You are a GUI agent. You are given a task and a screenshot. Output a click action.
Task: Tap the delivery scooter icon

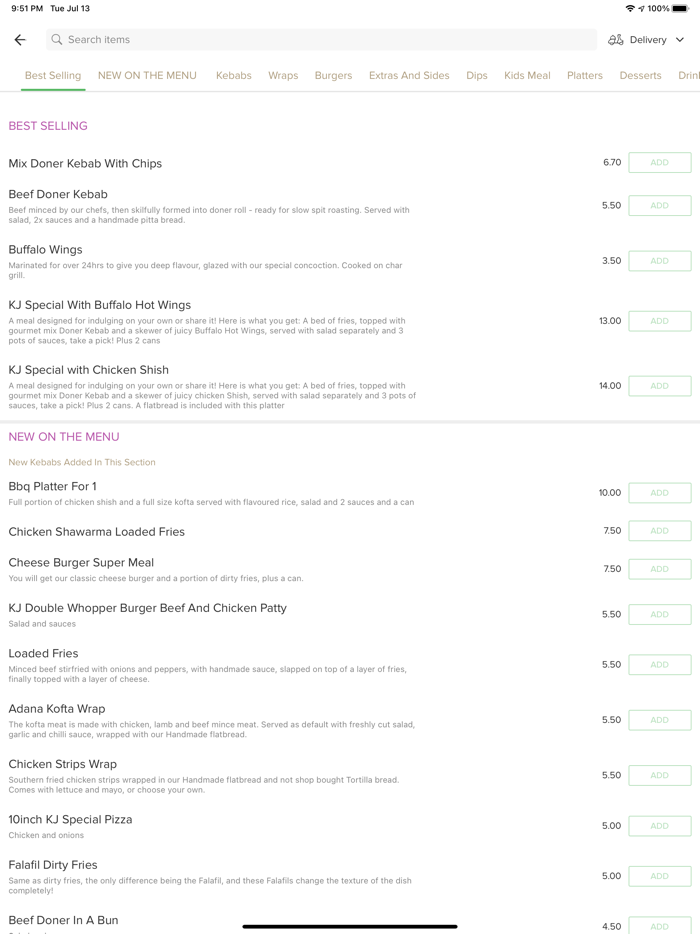coord(616,40)
